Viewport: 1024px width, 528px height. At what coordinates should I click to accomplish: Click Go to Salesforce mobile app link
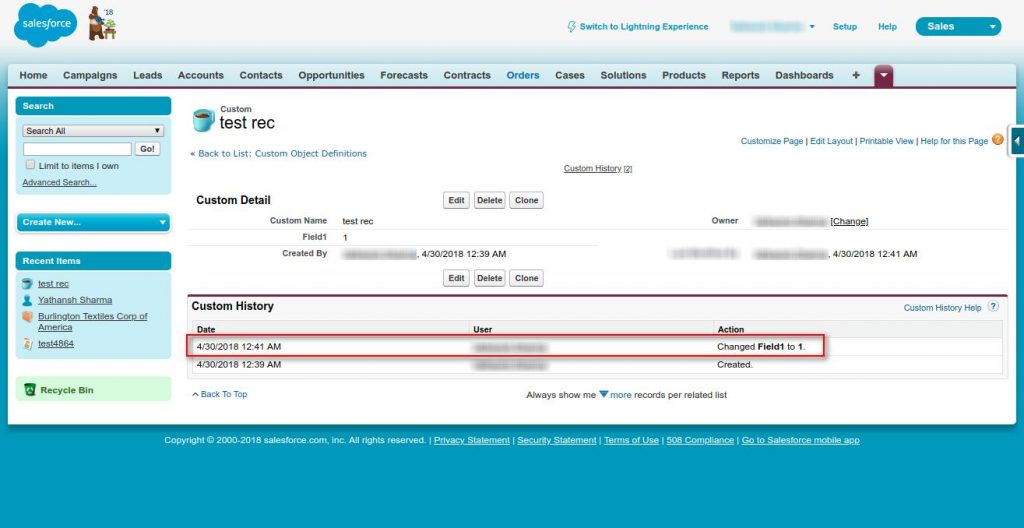click(x=801, y=440)
